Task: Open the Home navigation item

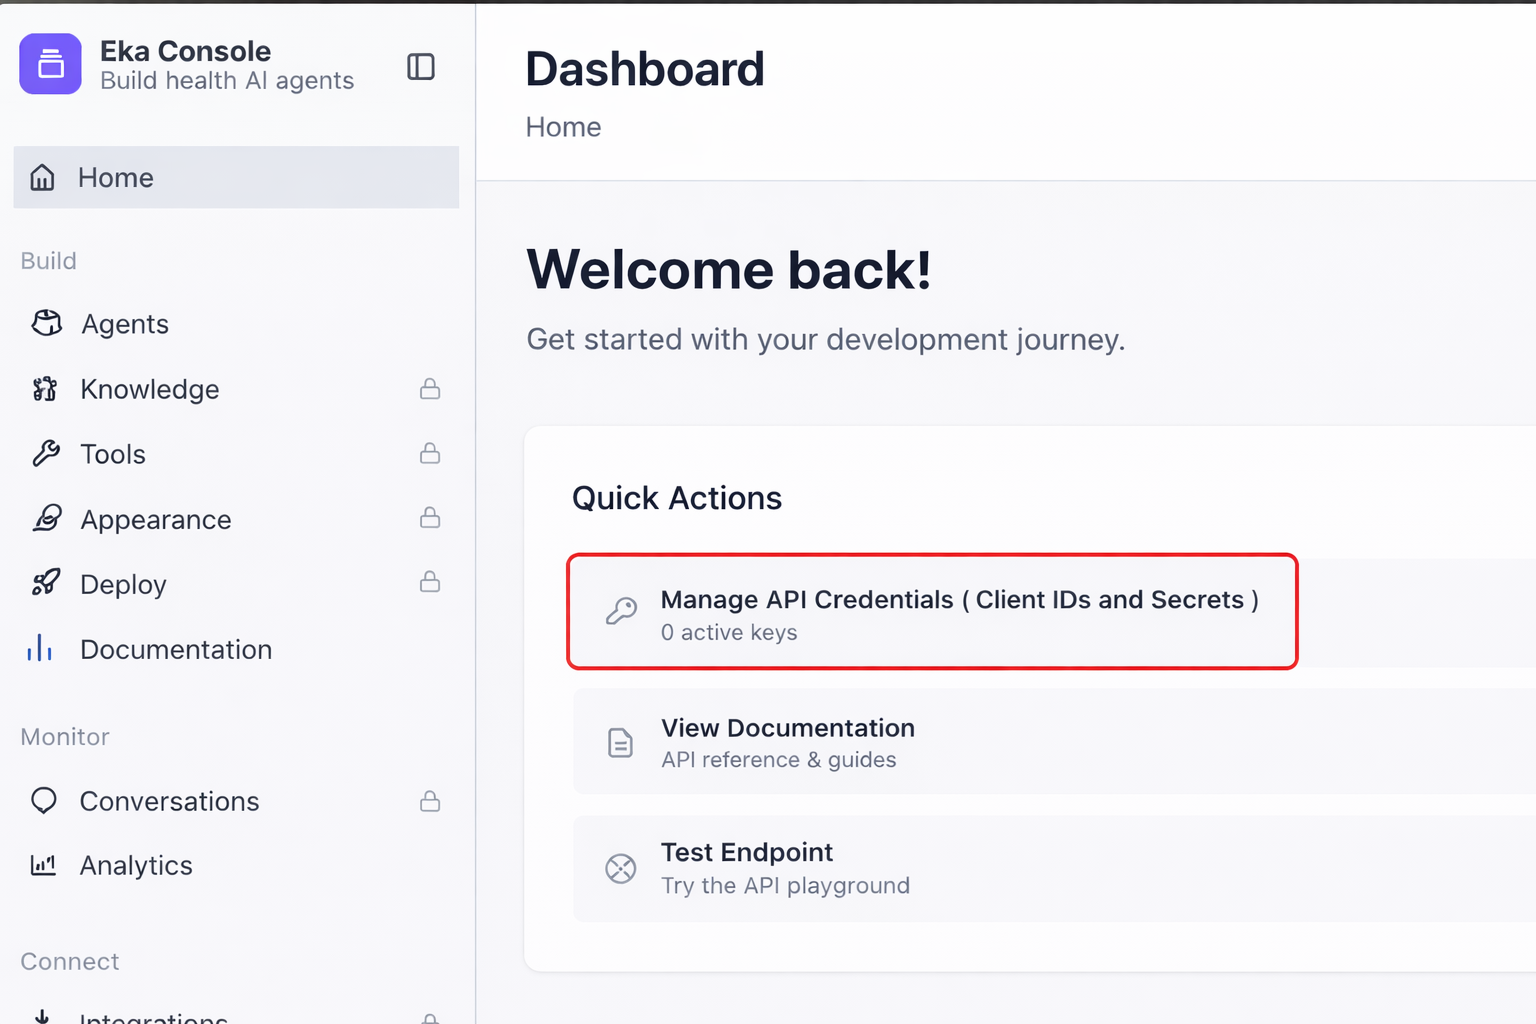Action: coord(115,177)
